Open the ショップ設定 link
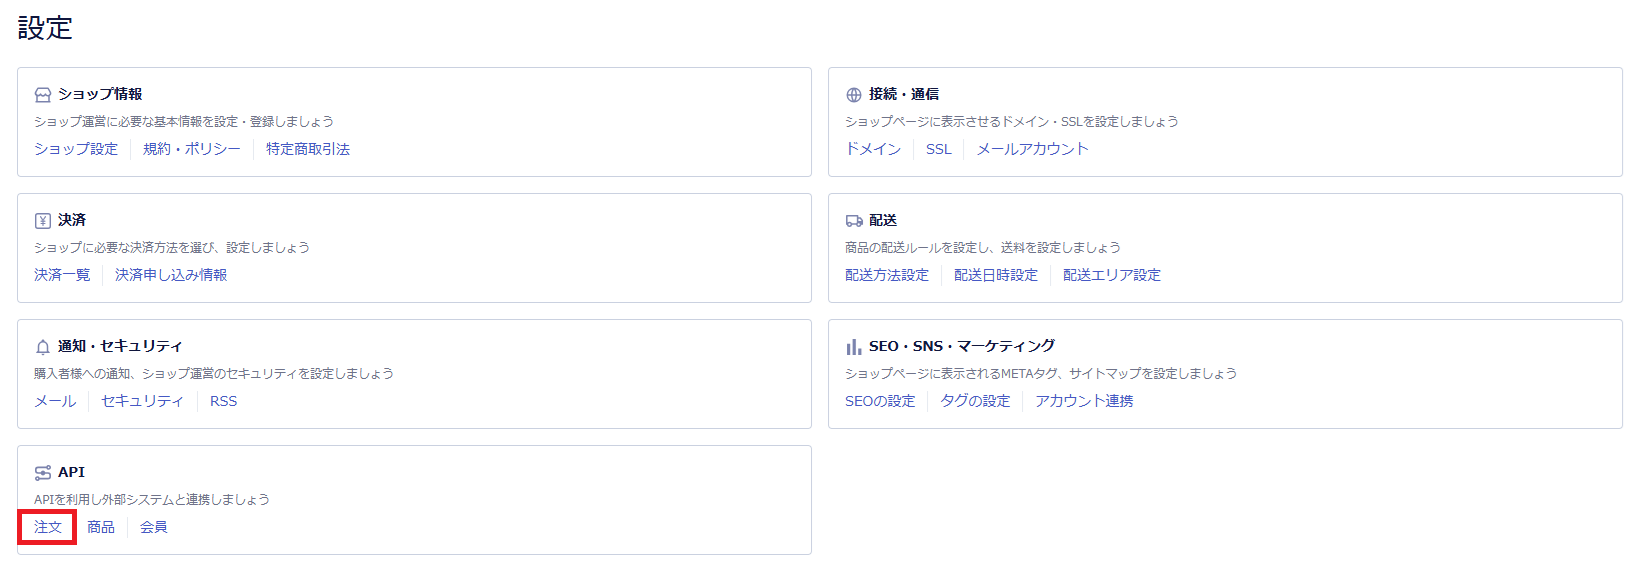 (76, 149)
